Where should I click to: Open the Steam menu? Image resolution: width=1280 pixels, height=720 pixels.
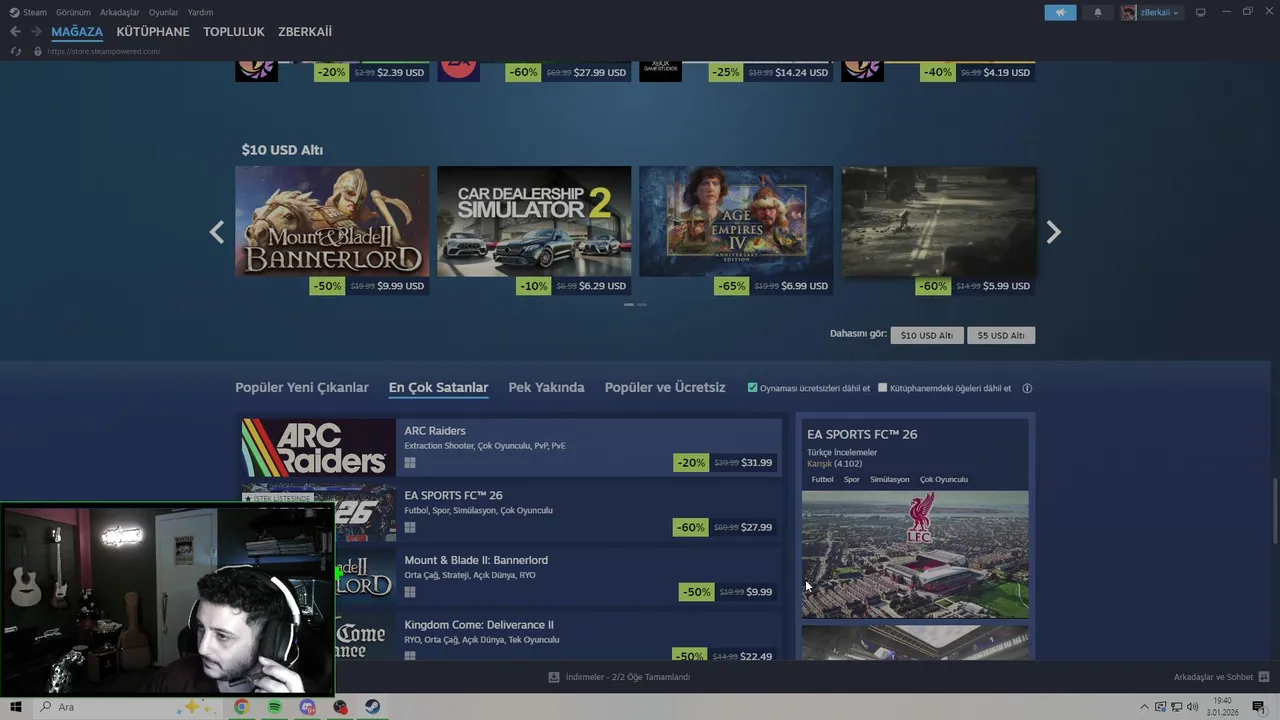[x=28, y=12]
